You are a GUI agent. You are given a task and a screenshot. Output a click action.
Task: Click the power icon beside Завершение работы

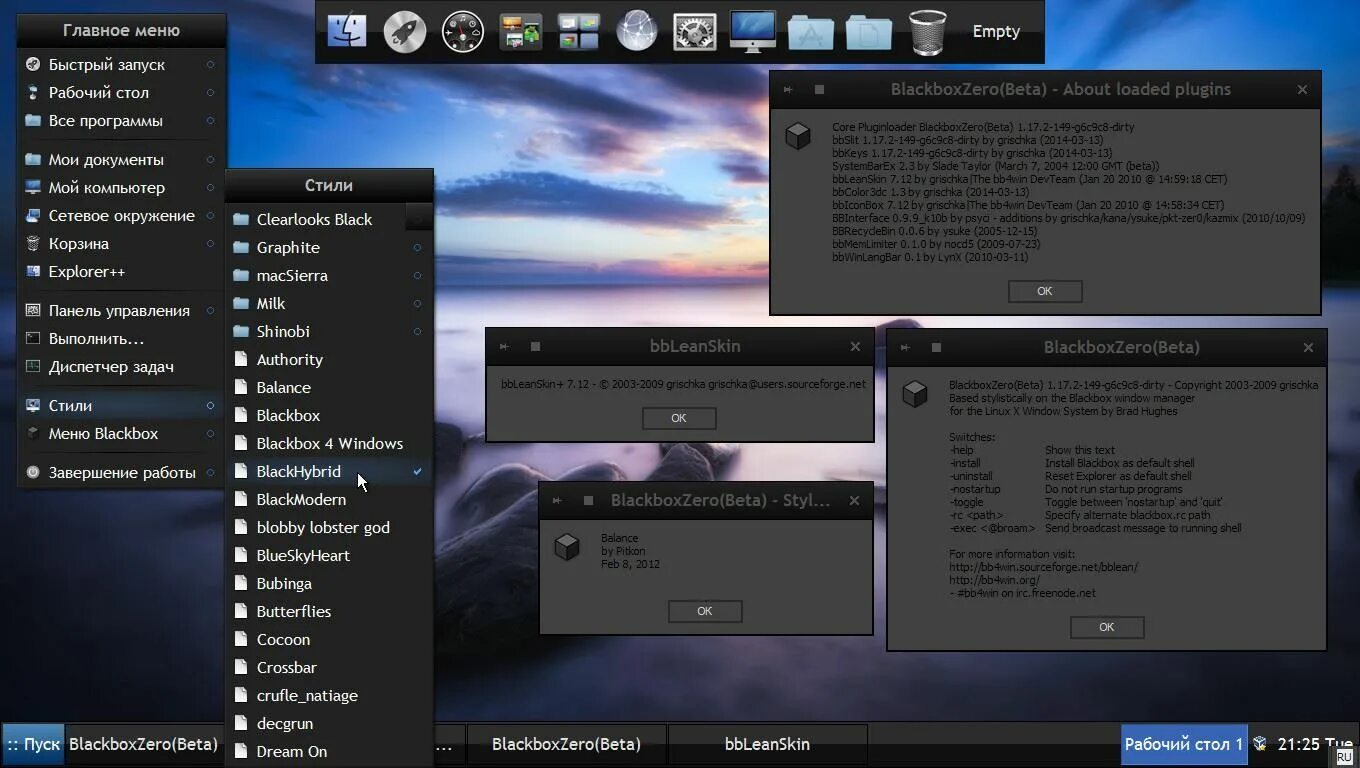coord(33,472)
